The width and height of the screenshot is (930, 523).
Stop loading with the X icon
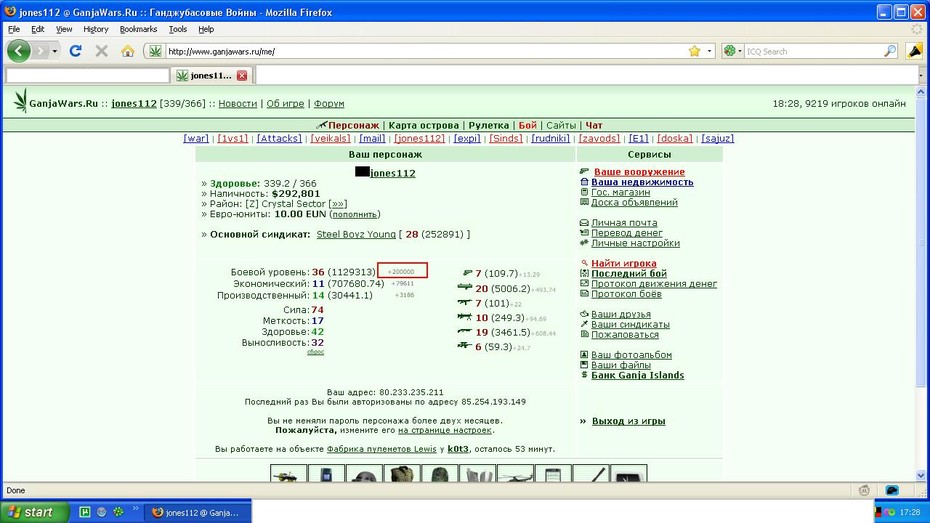coord(101,51)
